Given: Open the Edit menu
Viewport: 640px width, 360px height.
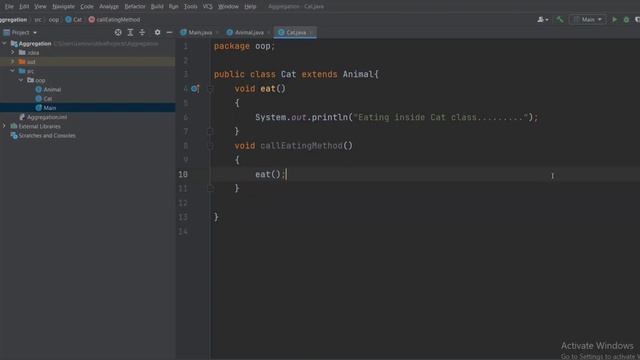Looking at the screenshot, I should point(24,7).
